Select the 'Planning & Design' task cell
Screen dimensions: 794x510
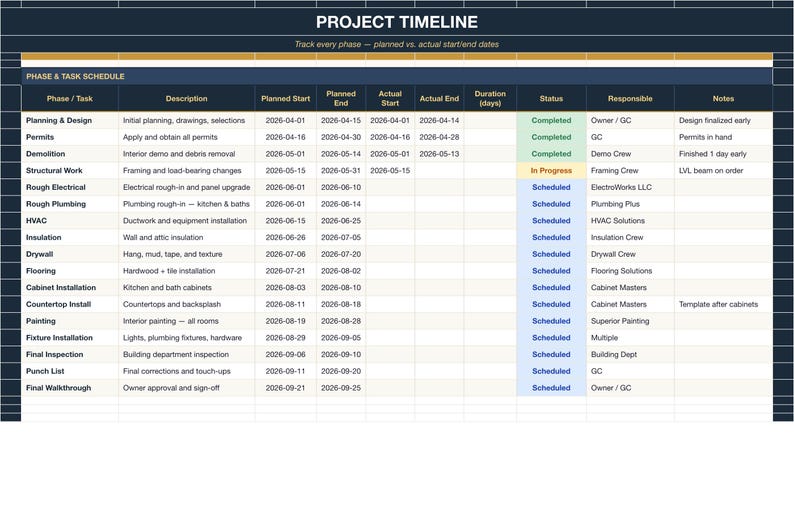point(70,120)
